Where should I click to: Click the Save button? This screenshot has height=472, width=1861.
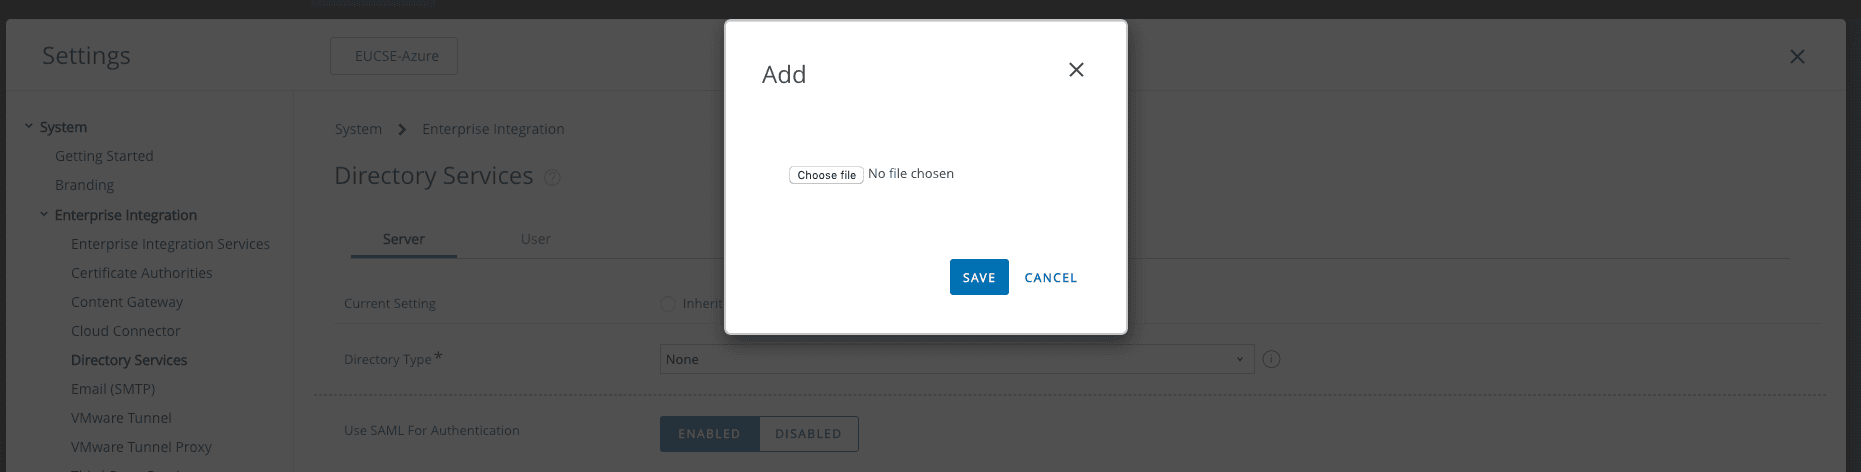tap(979, 277)
